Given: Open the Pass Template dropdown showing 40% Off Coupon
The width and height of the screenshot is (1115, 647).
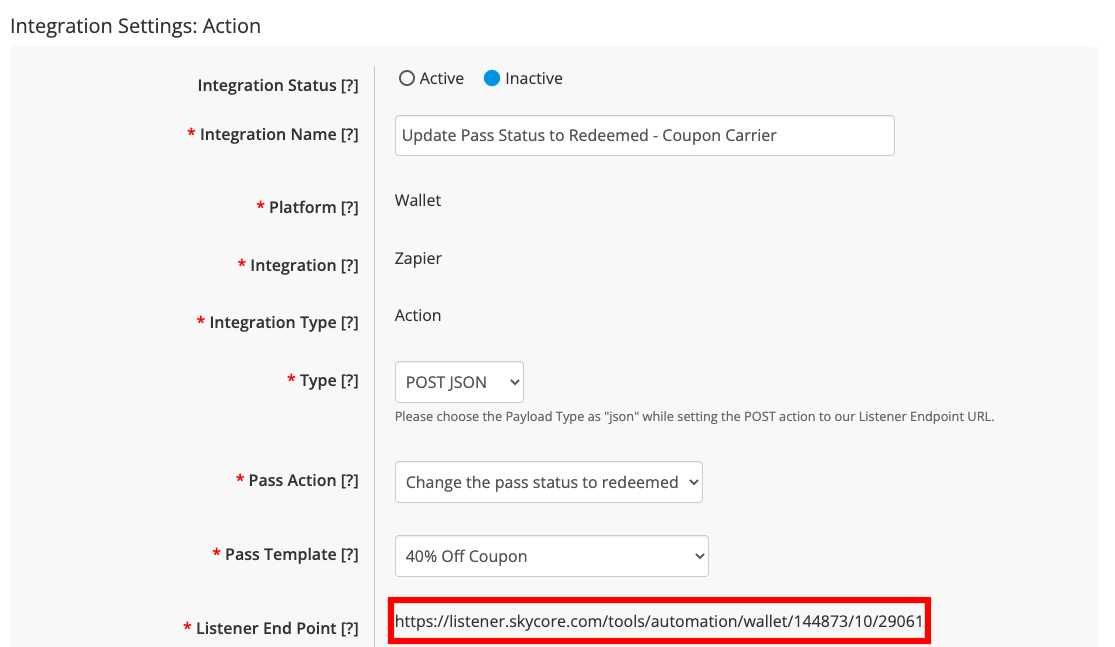Looking at the screenshot, I should (x=551, y=556).
